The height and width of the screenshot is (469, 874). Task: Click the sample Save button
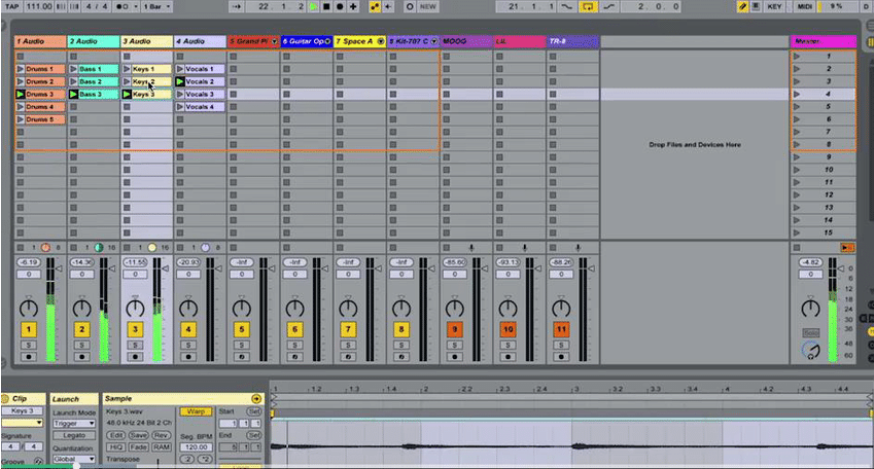[139, 435]
